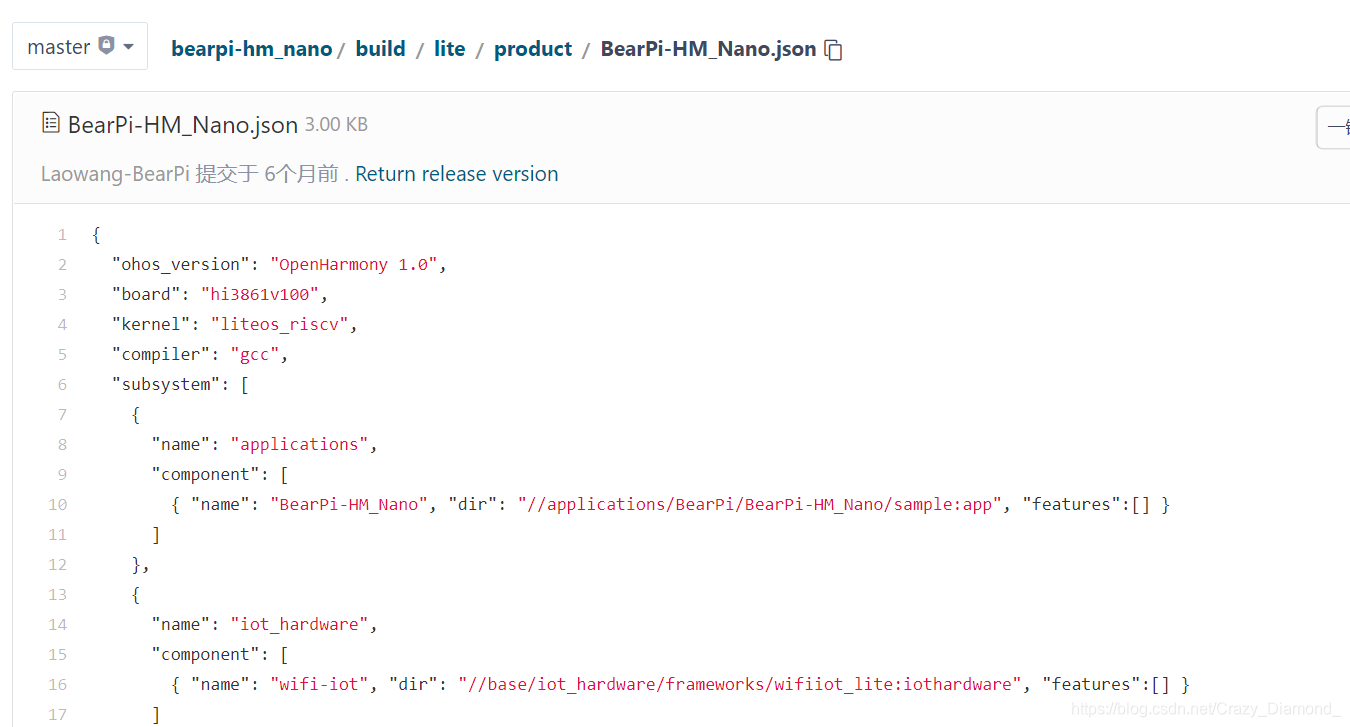The image size is (1350, 727).
Task: Click the "BearPi-HM_Nano" component name value
Action: [x=349, y=505]
